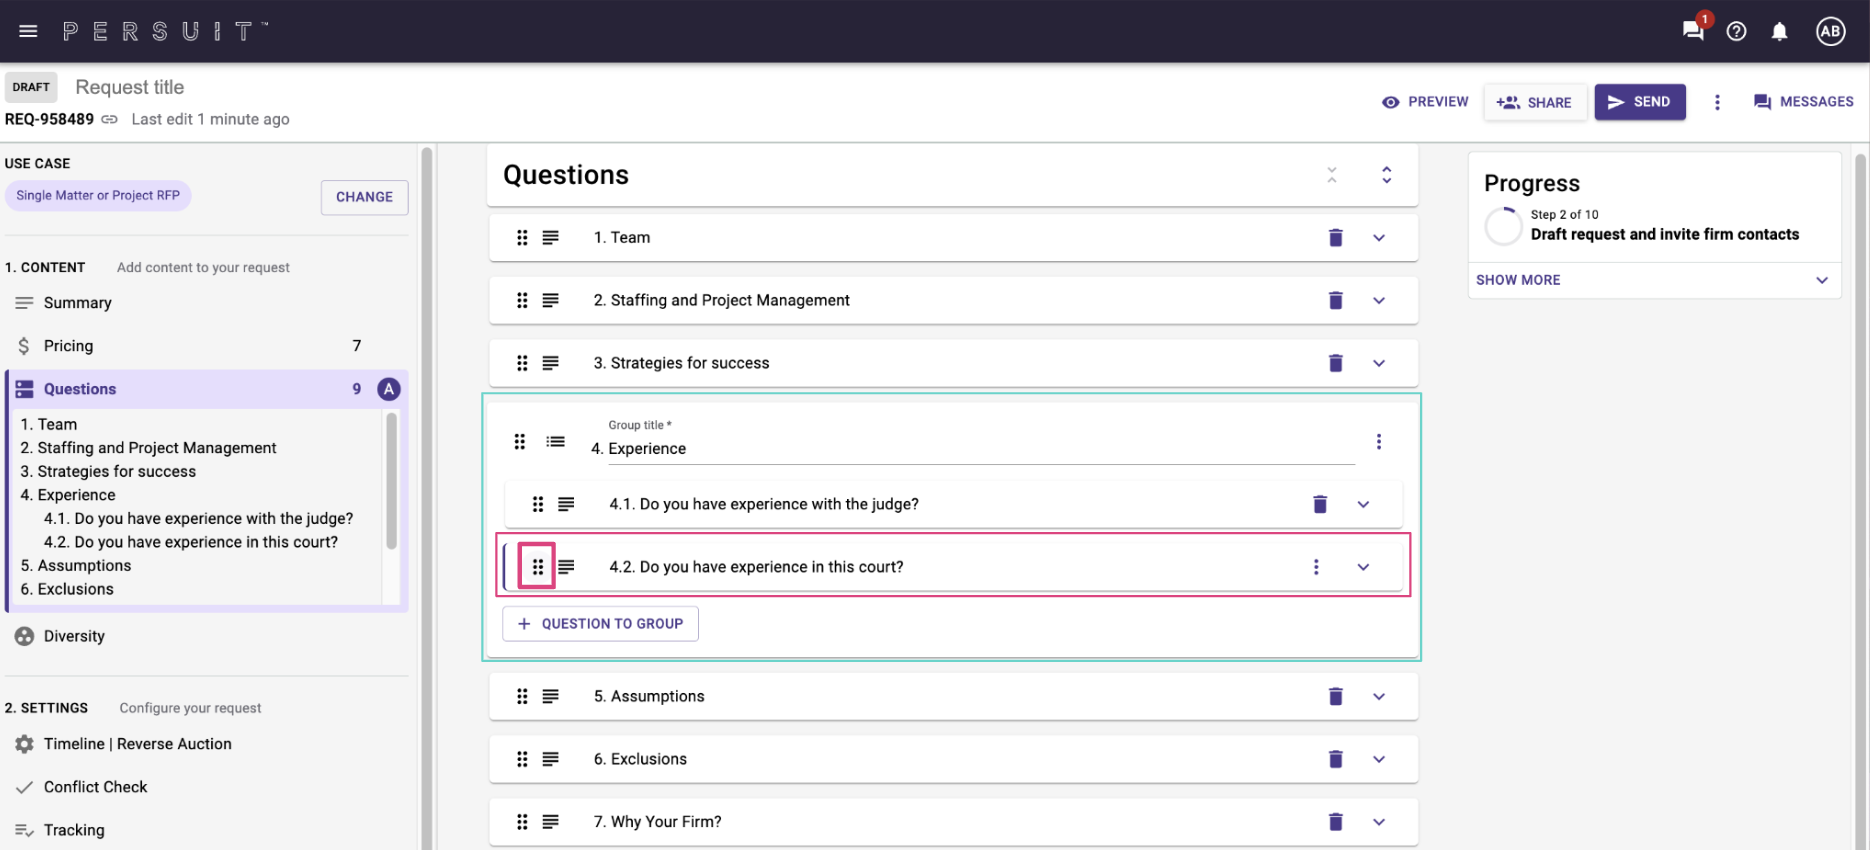Jump to 4.2 court question in outline
This screenshot has width=1870, height=850.
click(x=190, y=542)
